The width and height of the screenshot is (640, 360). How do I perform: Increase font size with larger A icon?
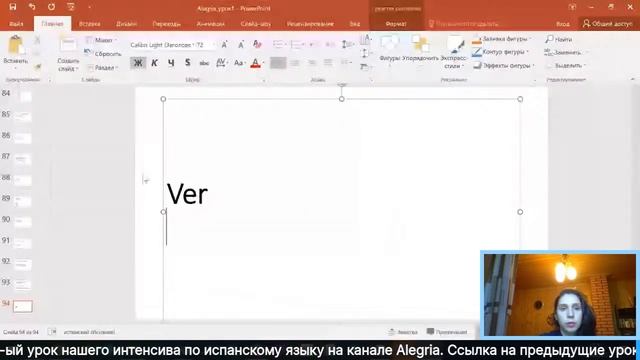[x=224, y=44]
